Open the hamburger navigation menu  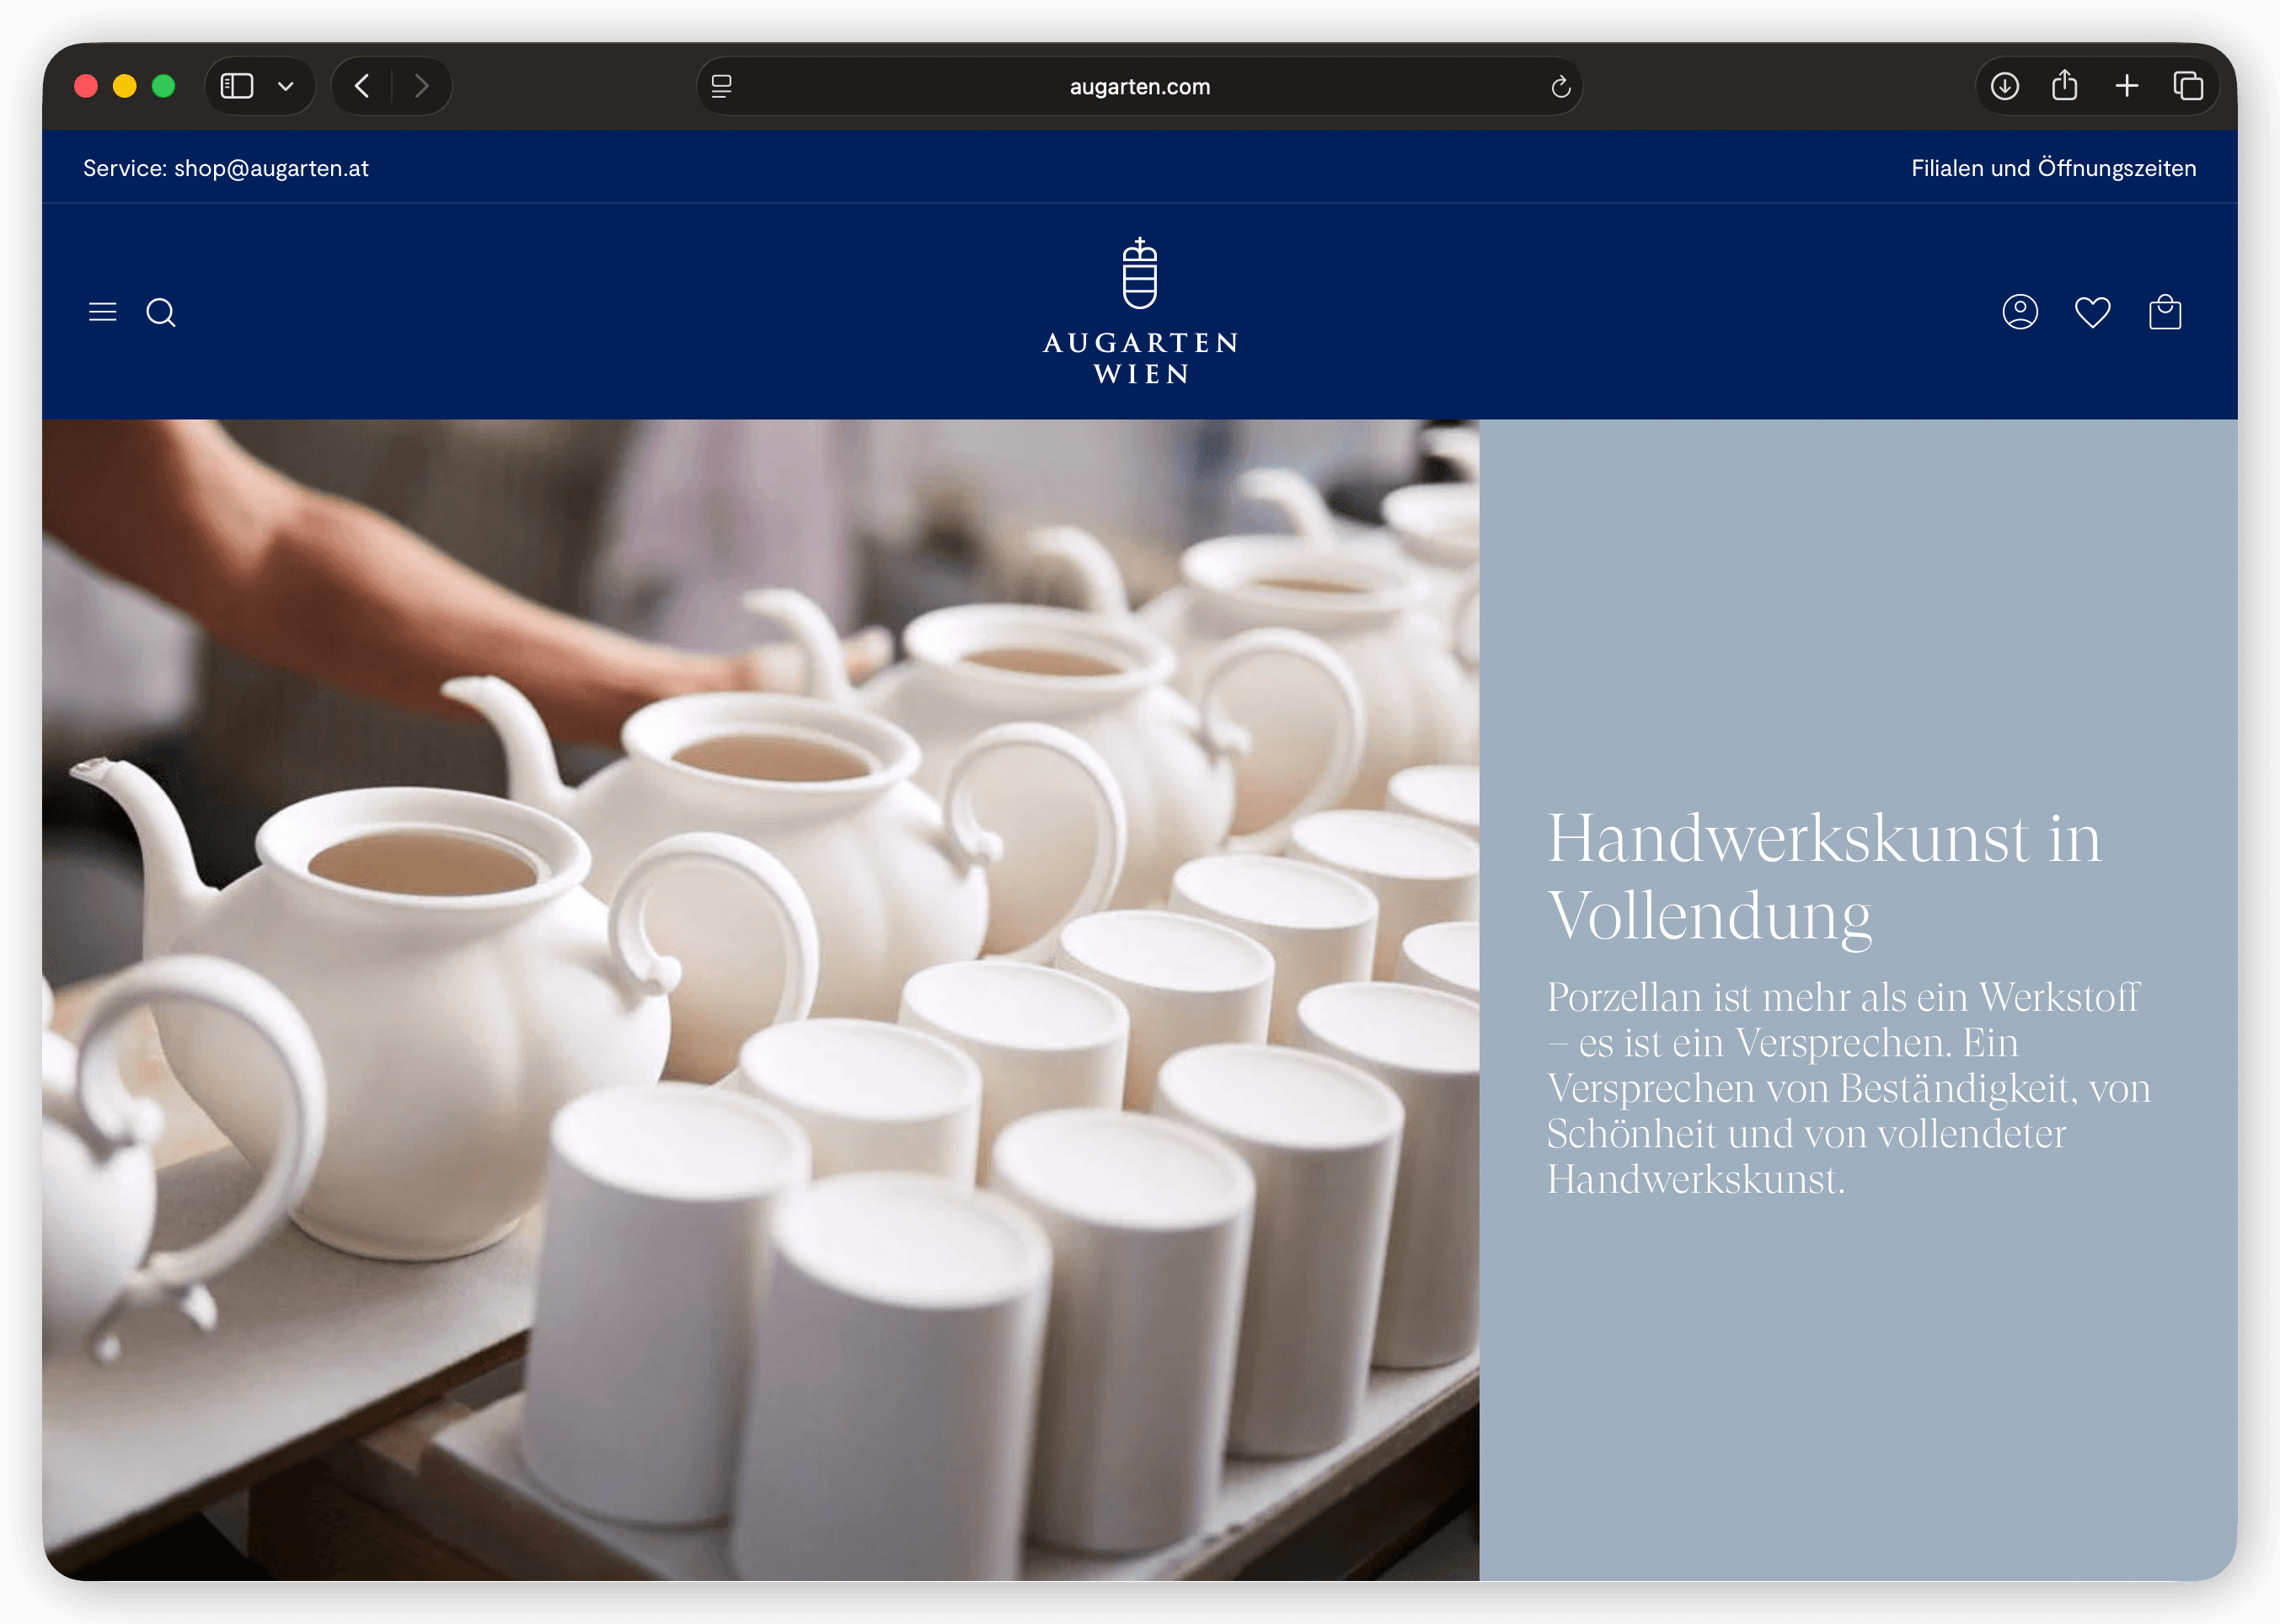[102, 312]
